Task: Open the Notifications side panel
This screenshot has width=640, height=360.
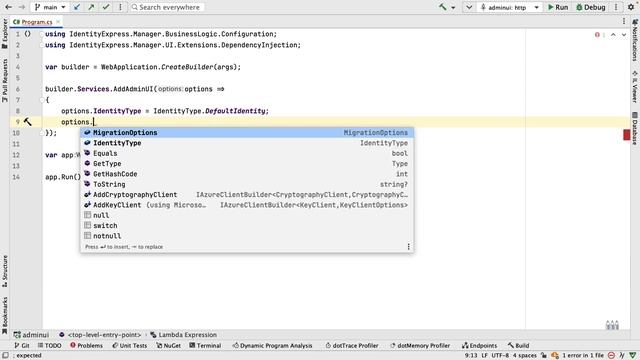Action: point(635,40)
